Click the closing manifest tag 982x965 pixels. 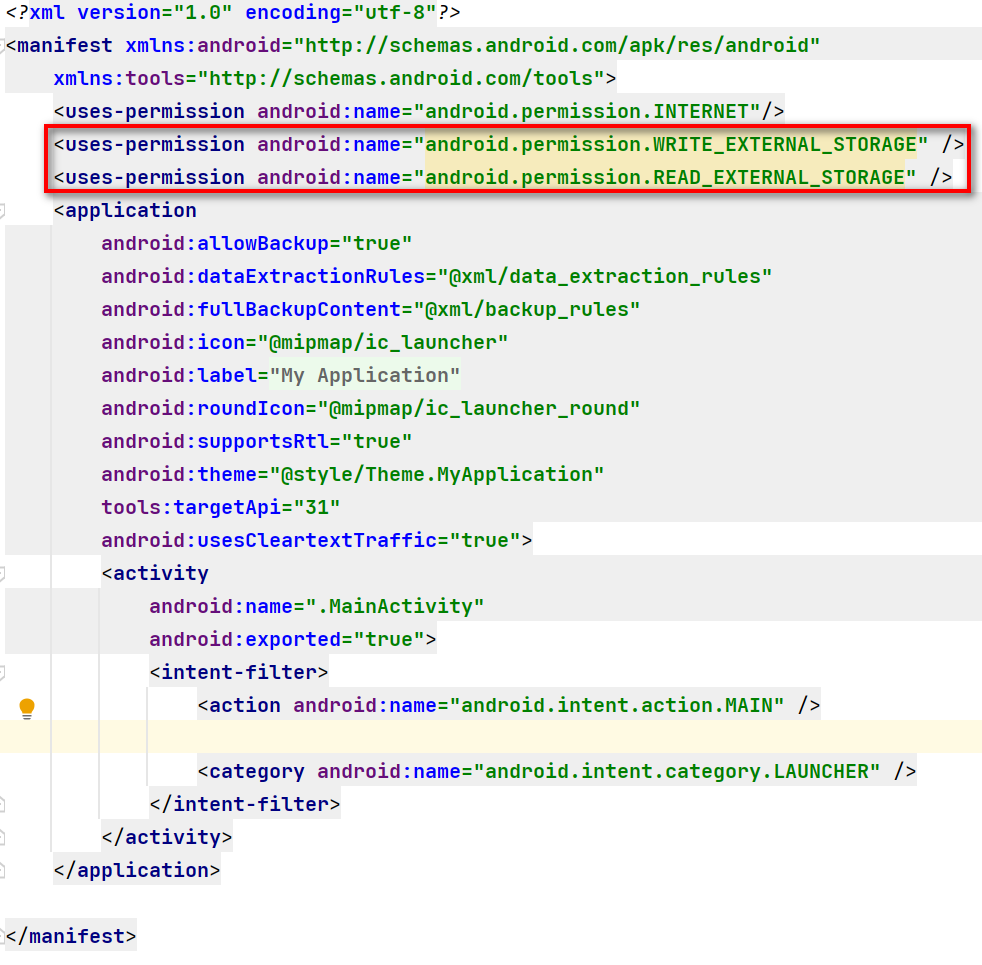coord(71,937)
